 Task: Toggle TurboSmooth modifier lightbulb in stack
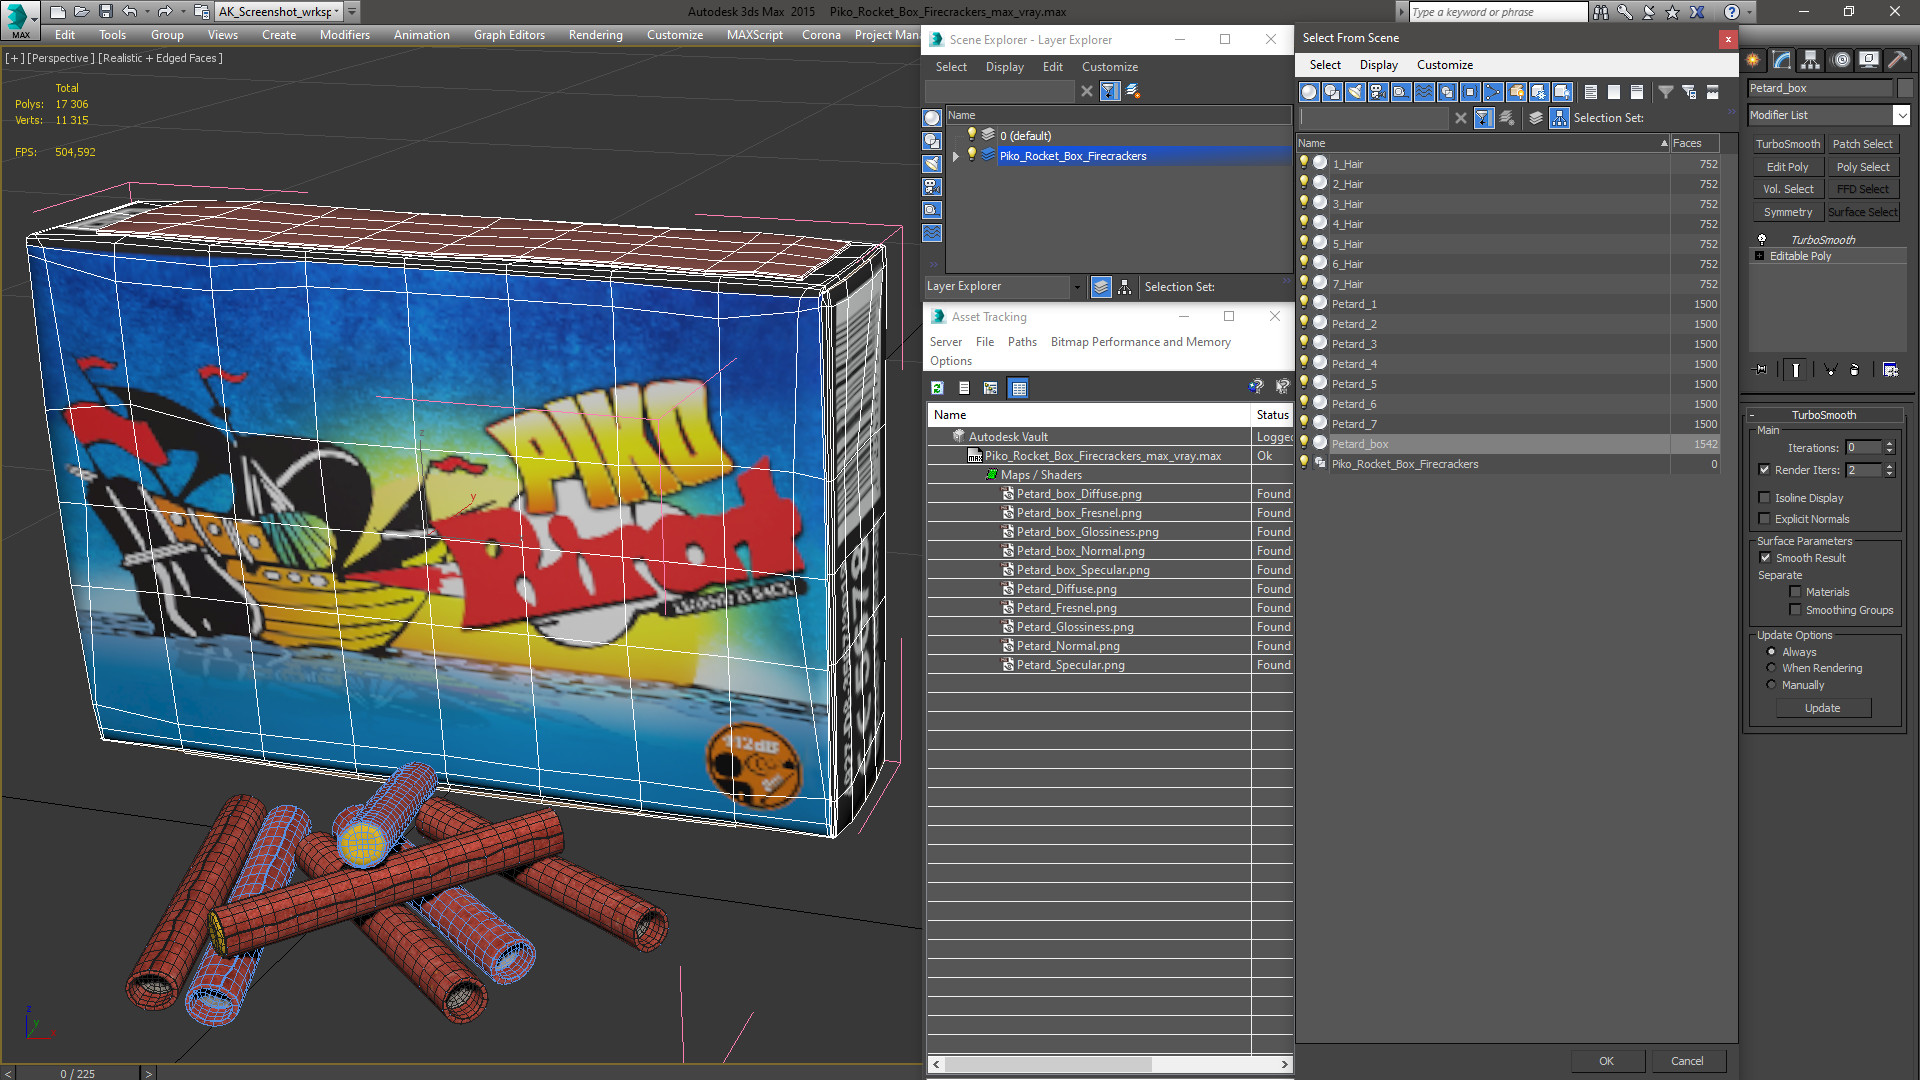1762,240
